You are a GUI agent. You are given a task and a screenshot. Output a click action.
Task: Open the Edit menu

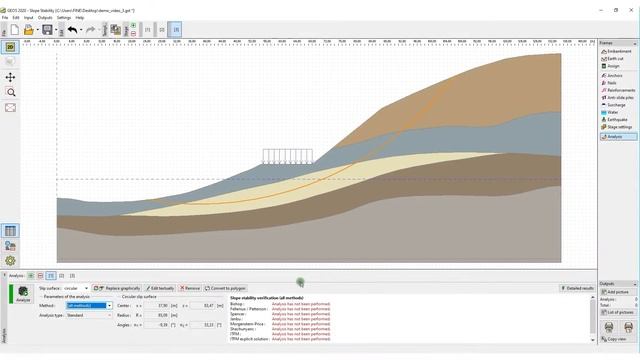16,18
